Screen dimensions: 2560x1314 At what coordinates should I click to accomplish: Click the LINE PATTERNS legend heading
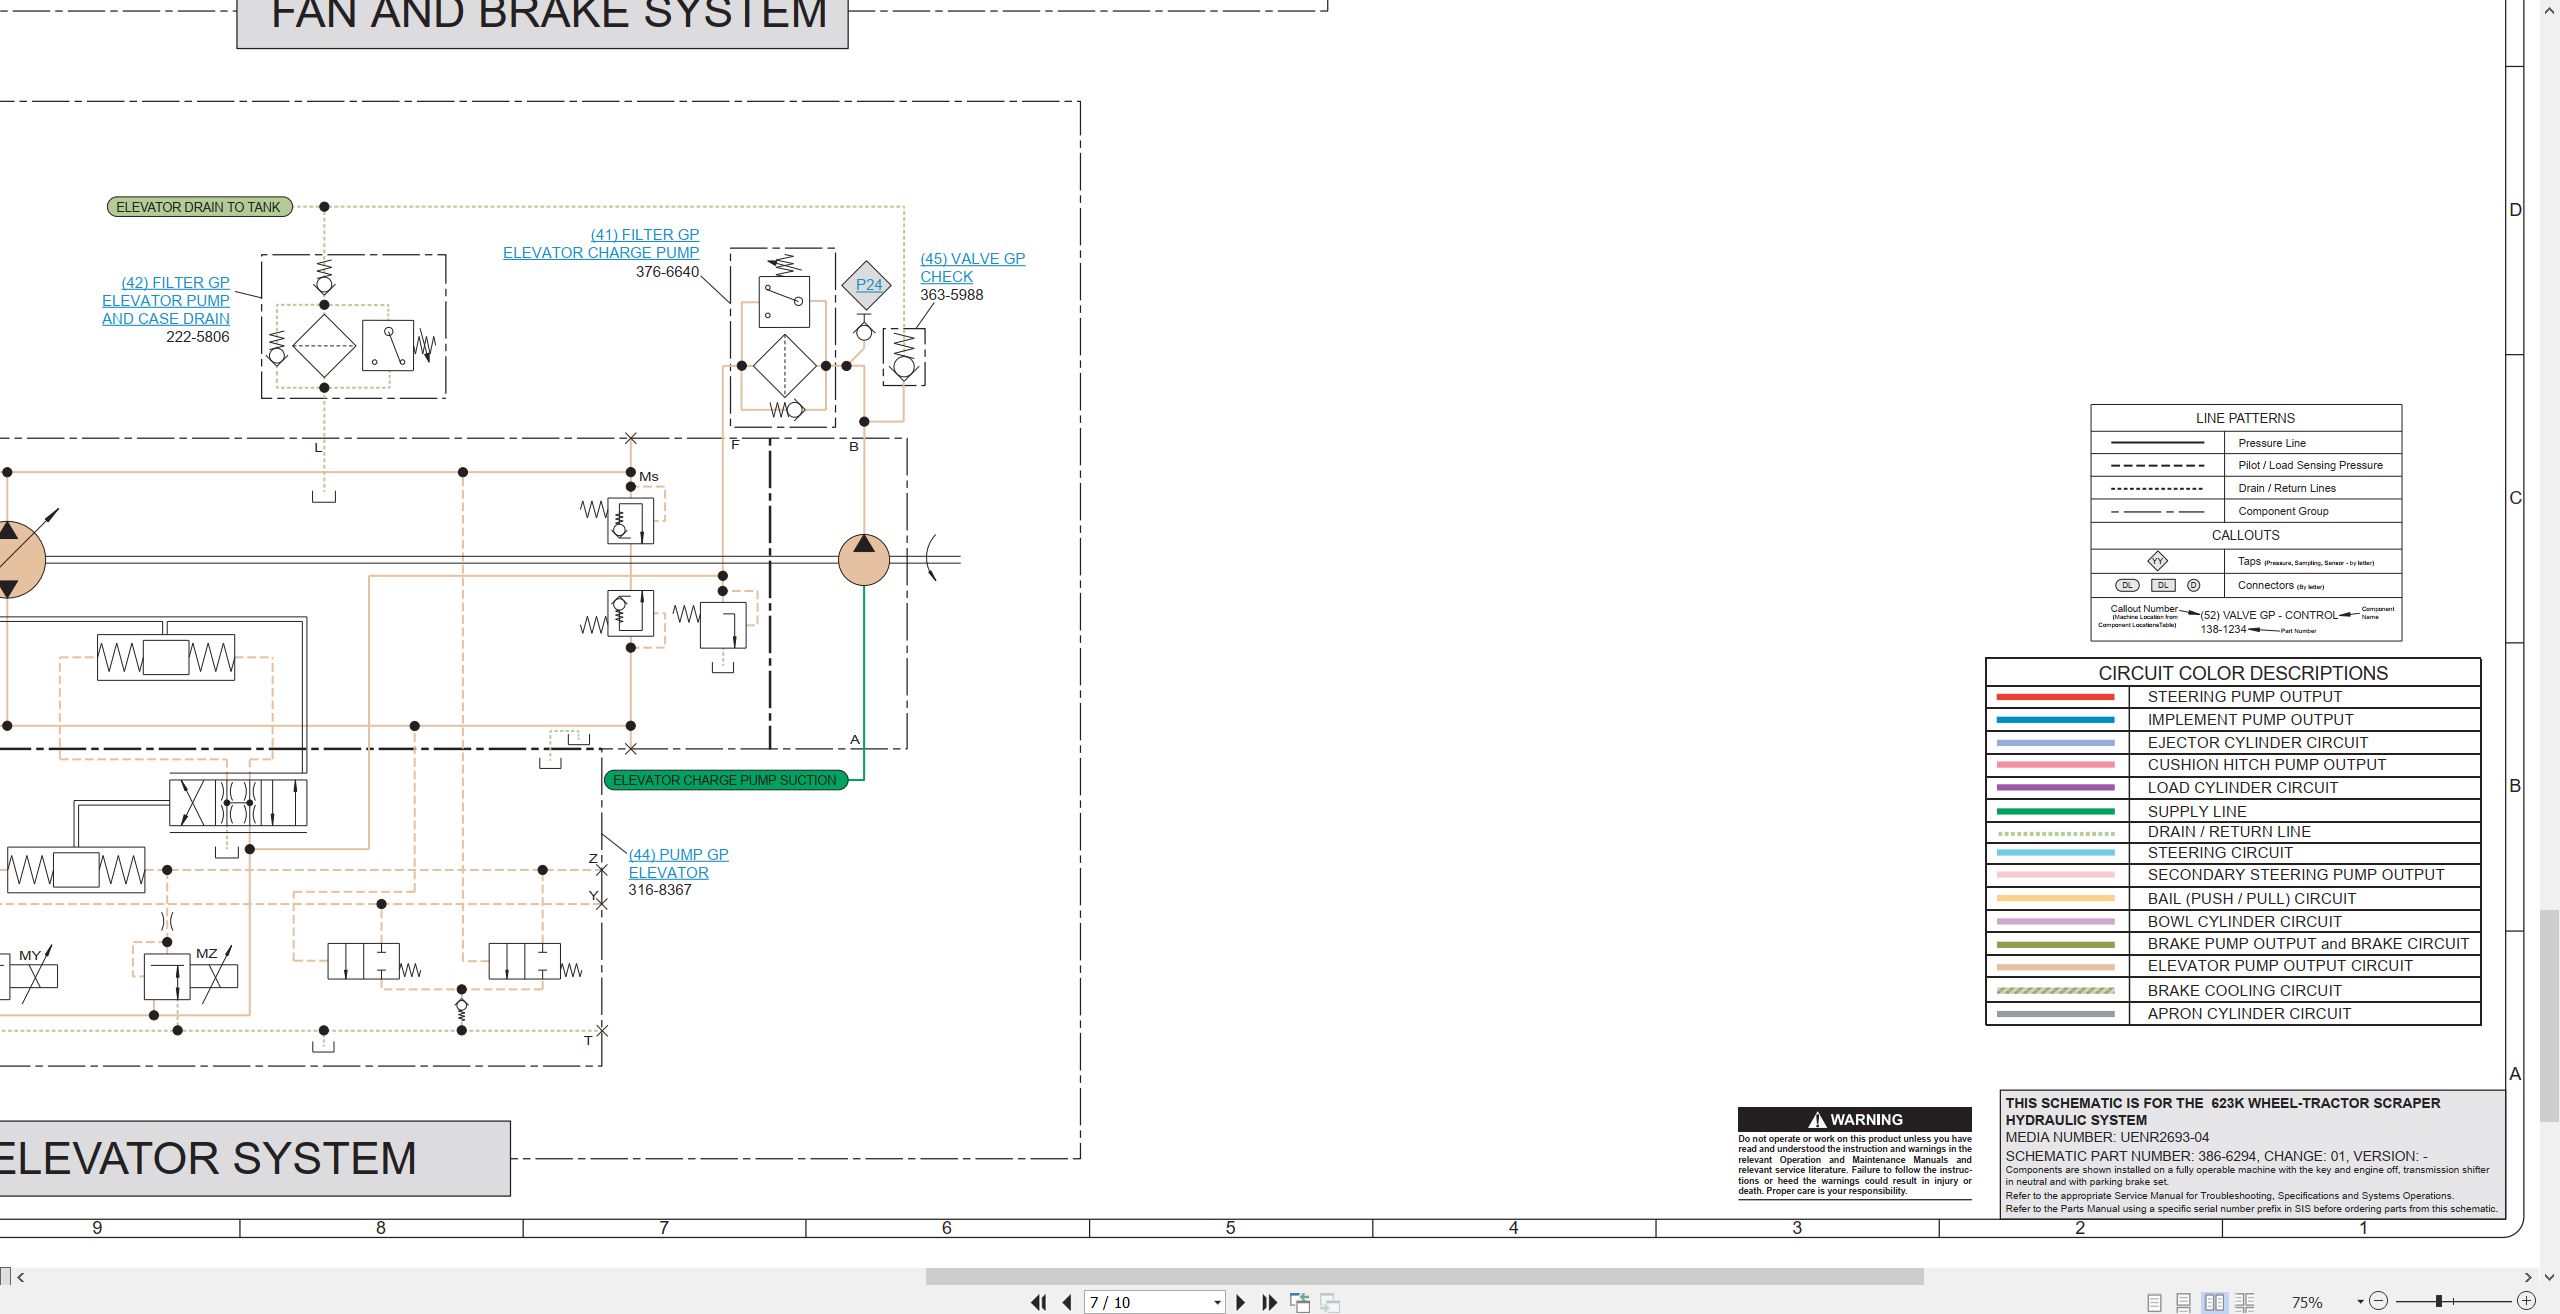tap(2245, 418)
